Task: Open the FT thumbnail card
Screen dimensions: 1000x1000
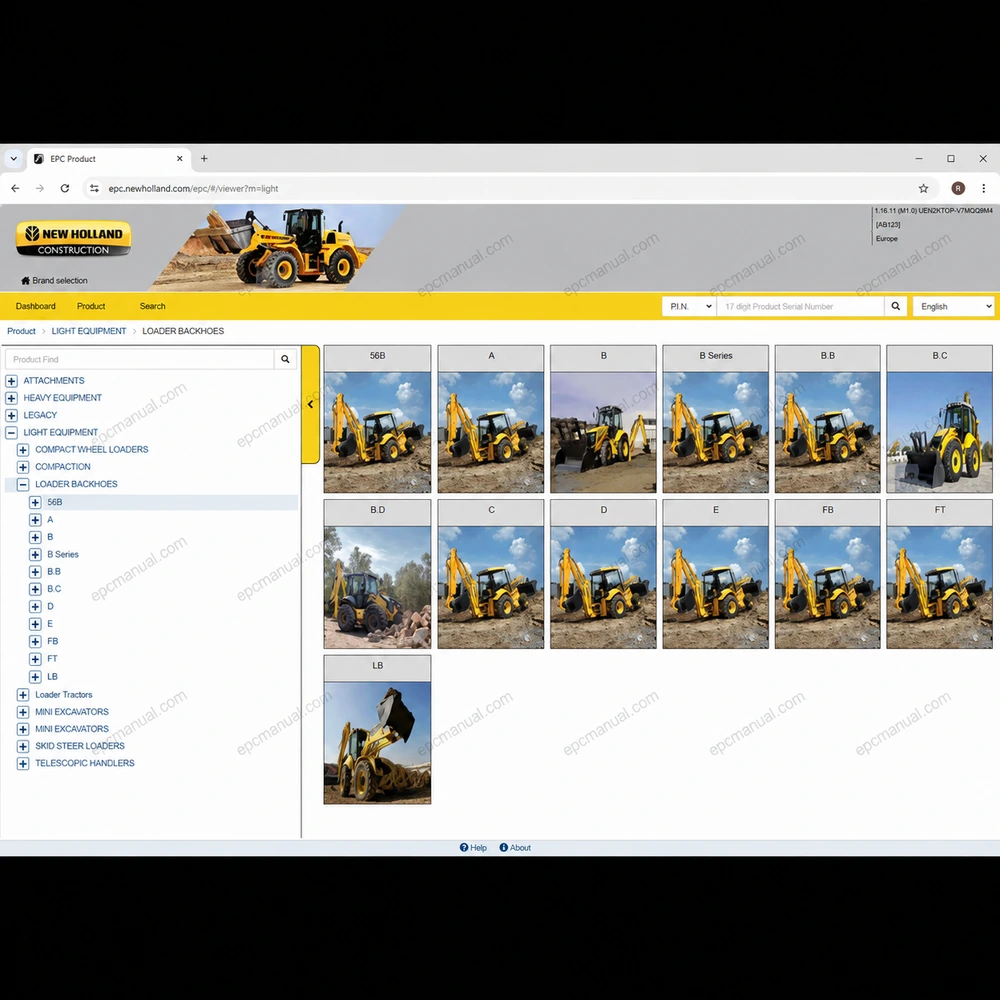Action: (939, 574)
